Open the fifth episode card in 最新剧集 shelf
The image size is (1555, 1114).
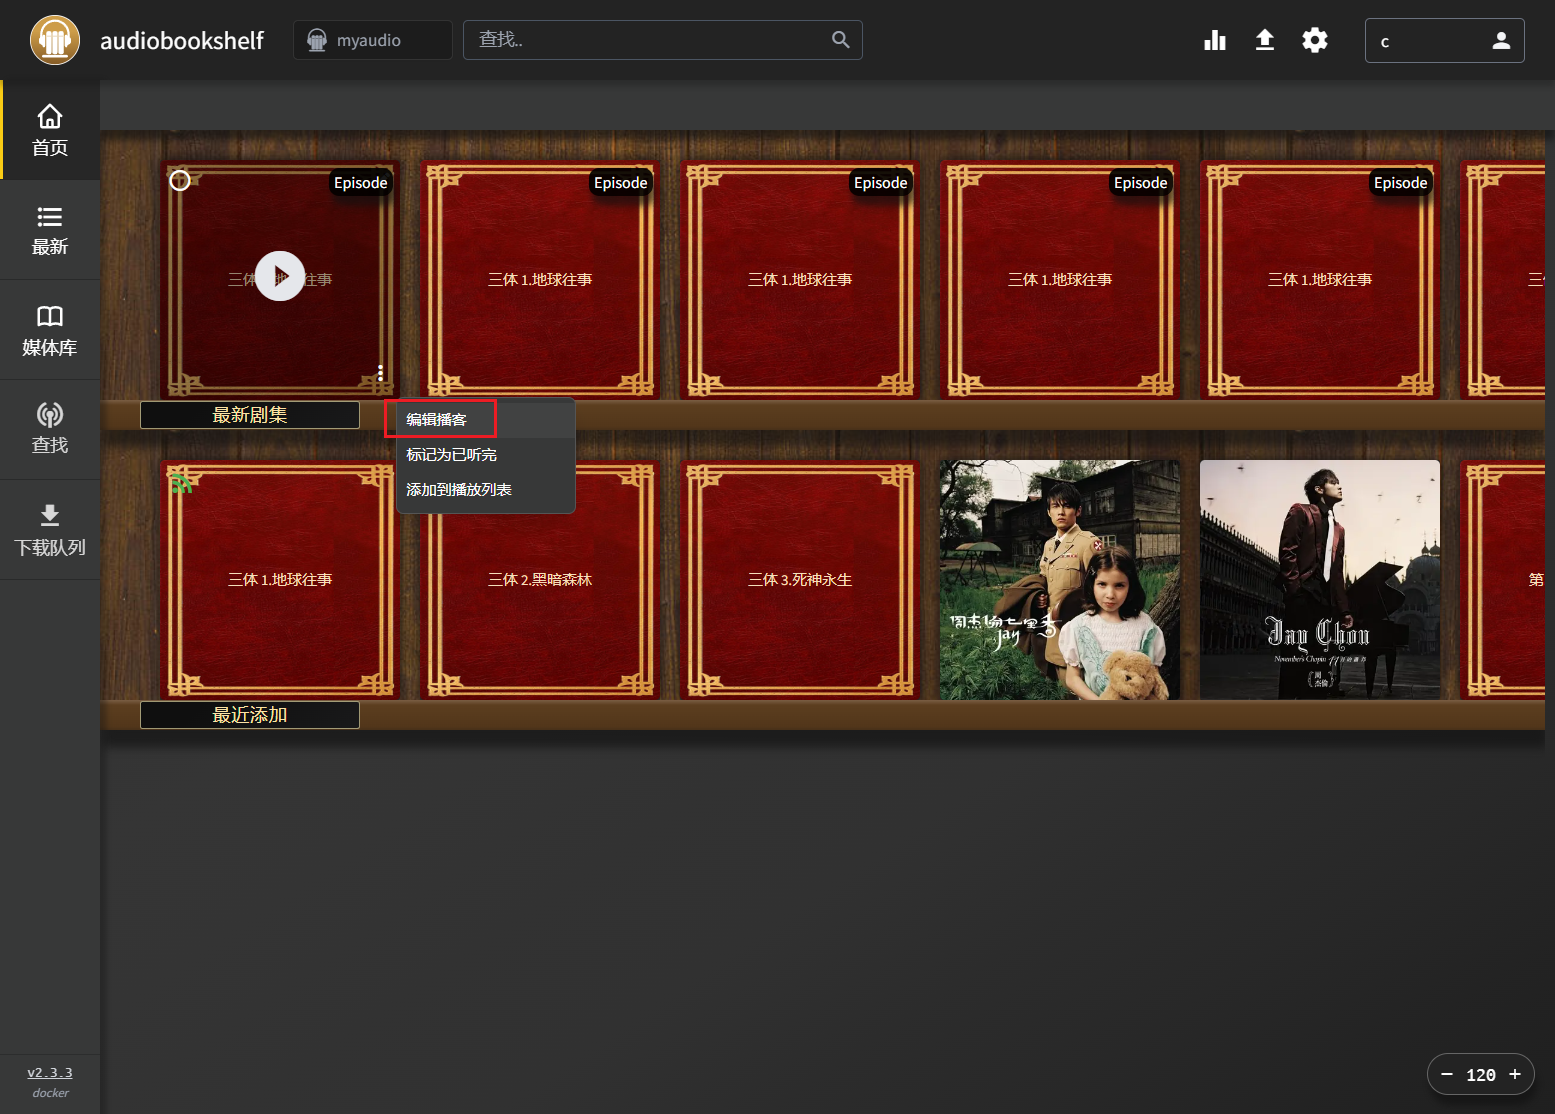[1320, 280]
